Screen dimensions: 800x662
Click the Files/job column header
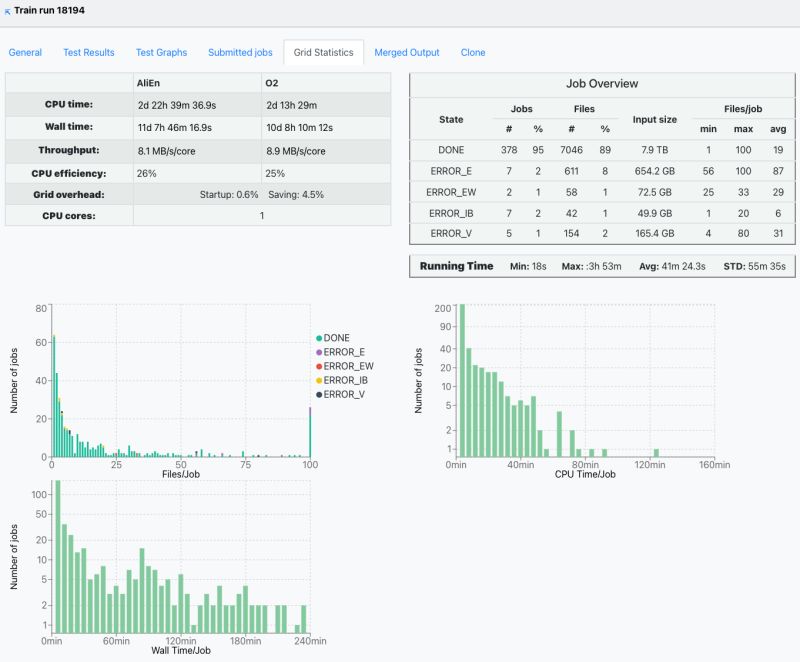tap(743, 109)
